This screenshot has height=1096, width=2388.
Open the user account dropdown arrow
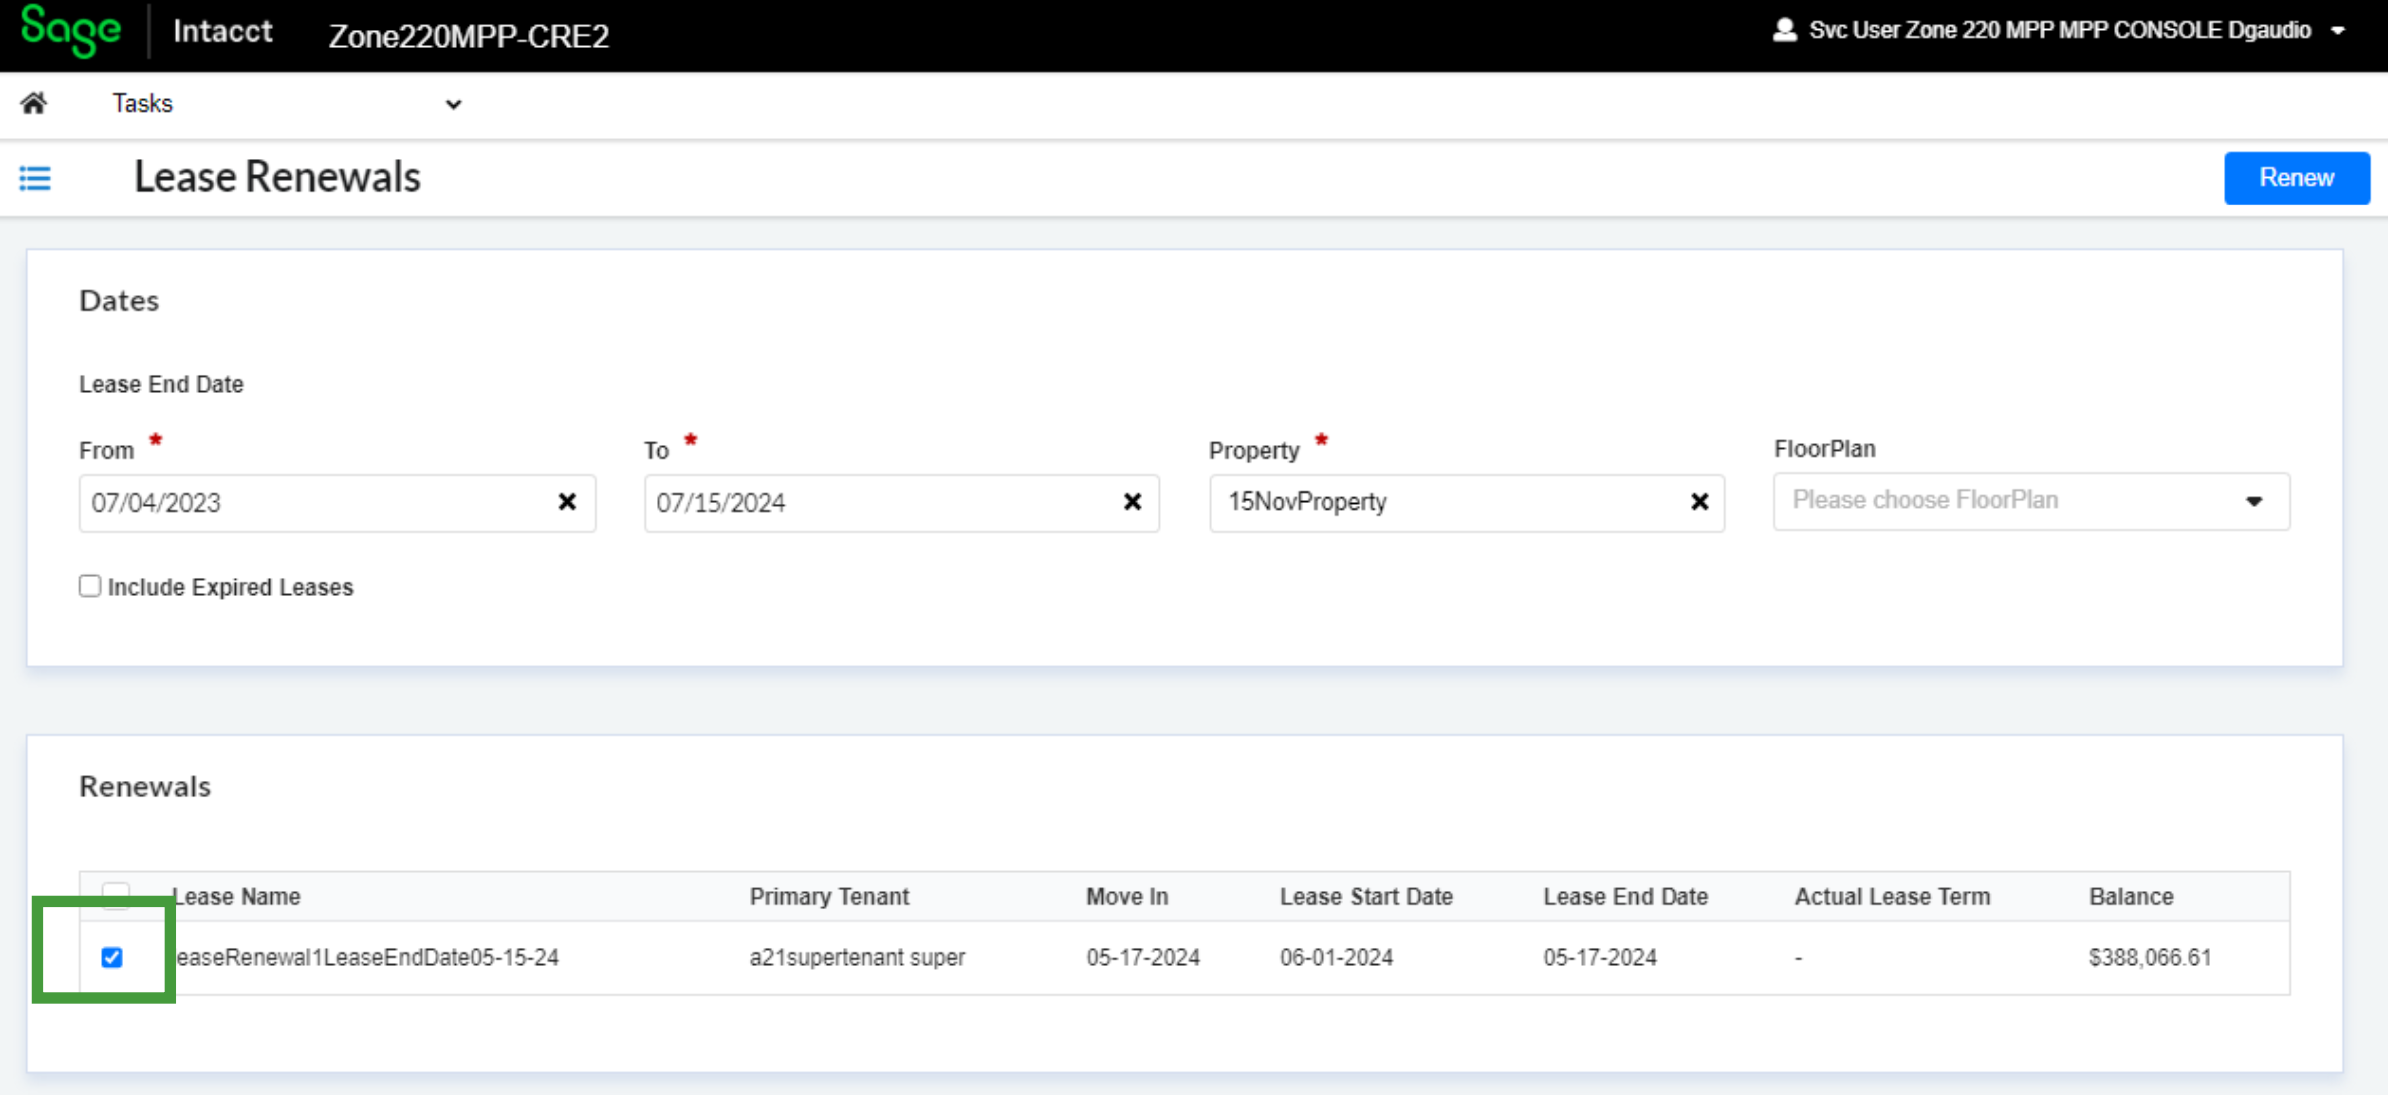2338,31
